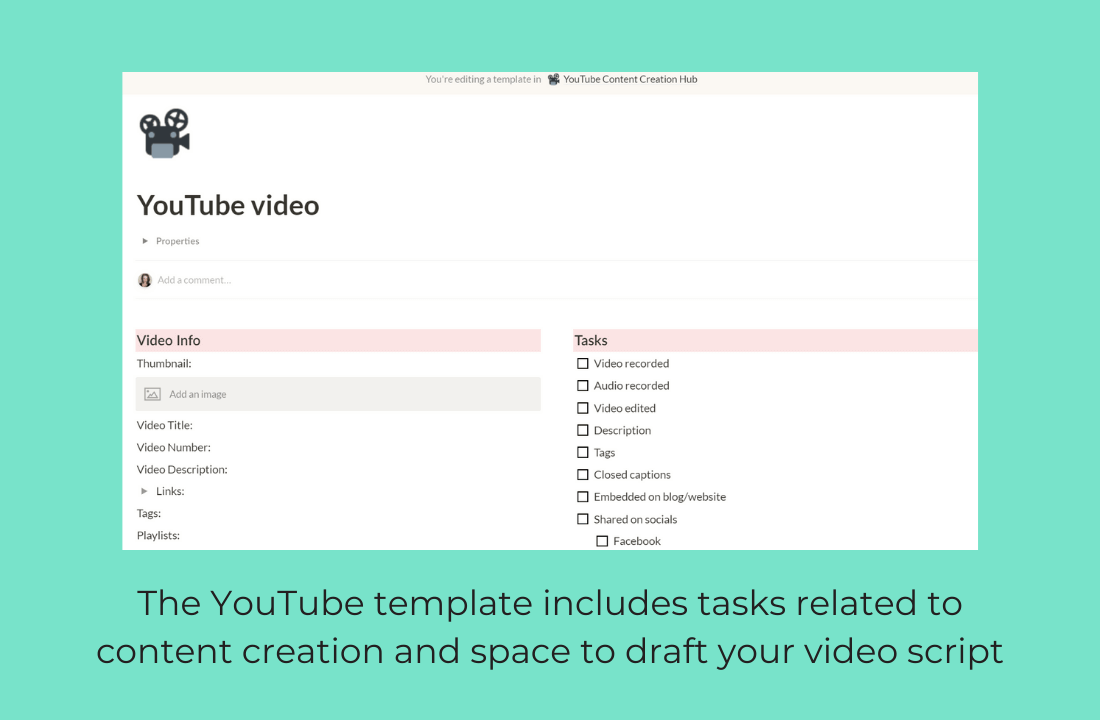Check the Description task checkbox
Screen dimensions: 1100x720
pyautogui.click(x=583, y=430)
